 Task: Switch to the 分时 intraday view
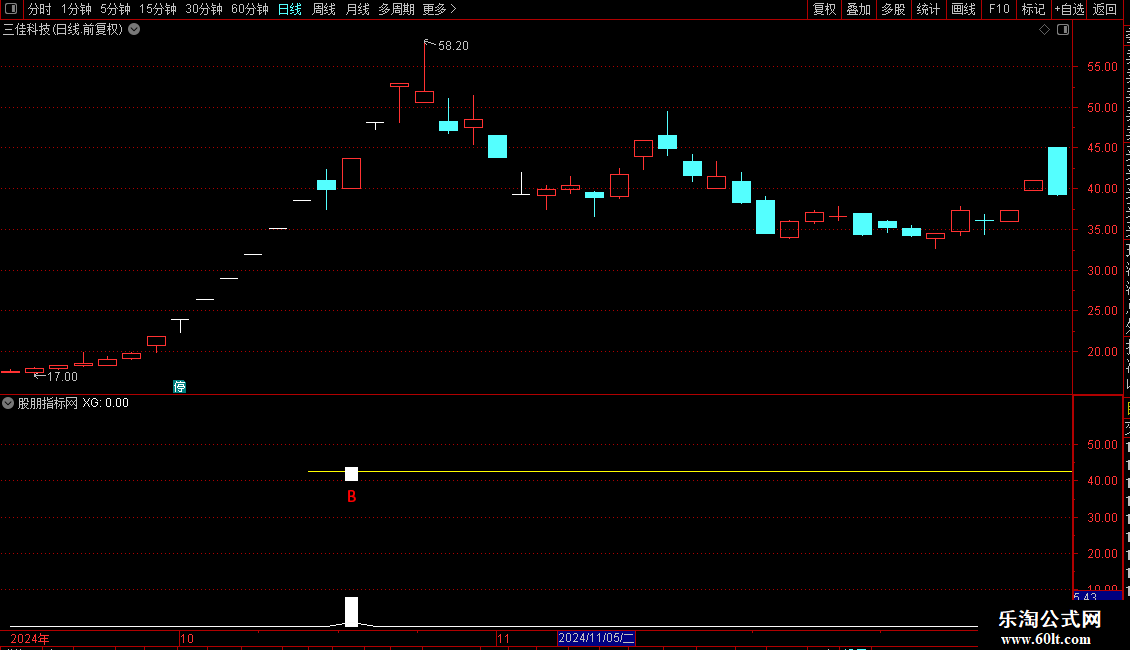click(40, 9)
